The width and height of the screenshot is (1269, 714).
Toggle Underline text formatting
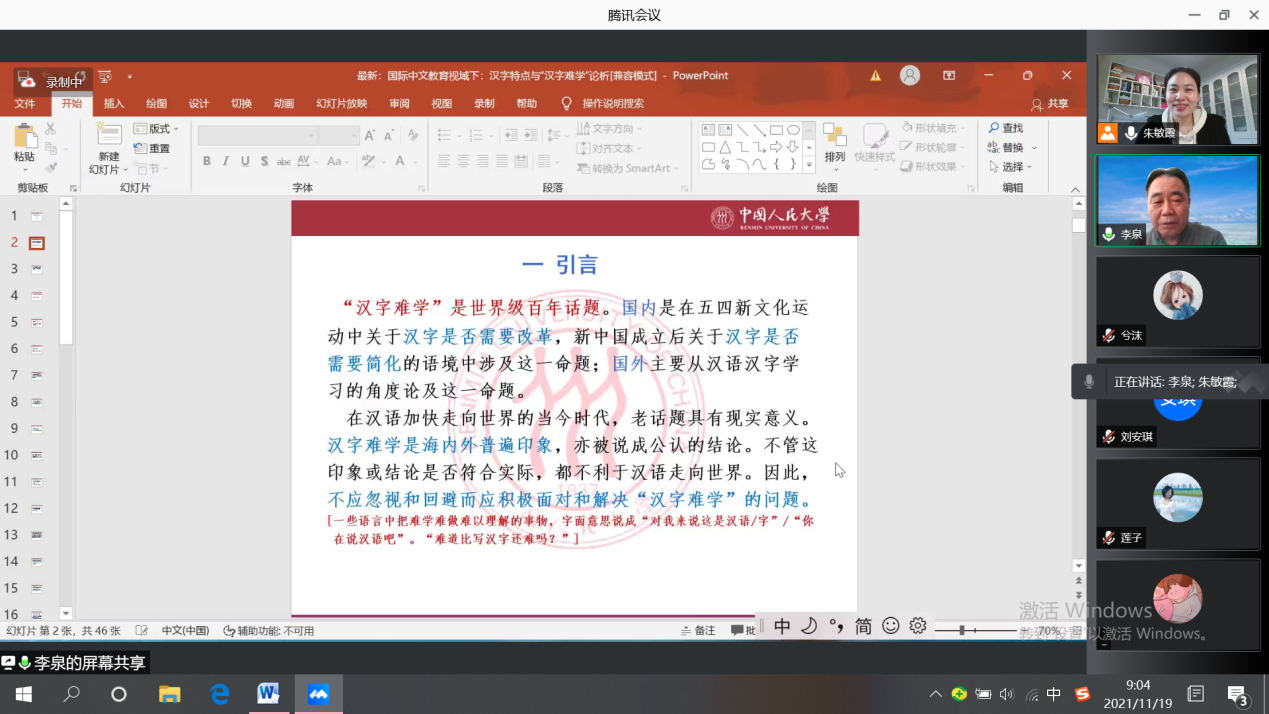click(245, 161)
